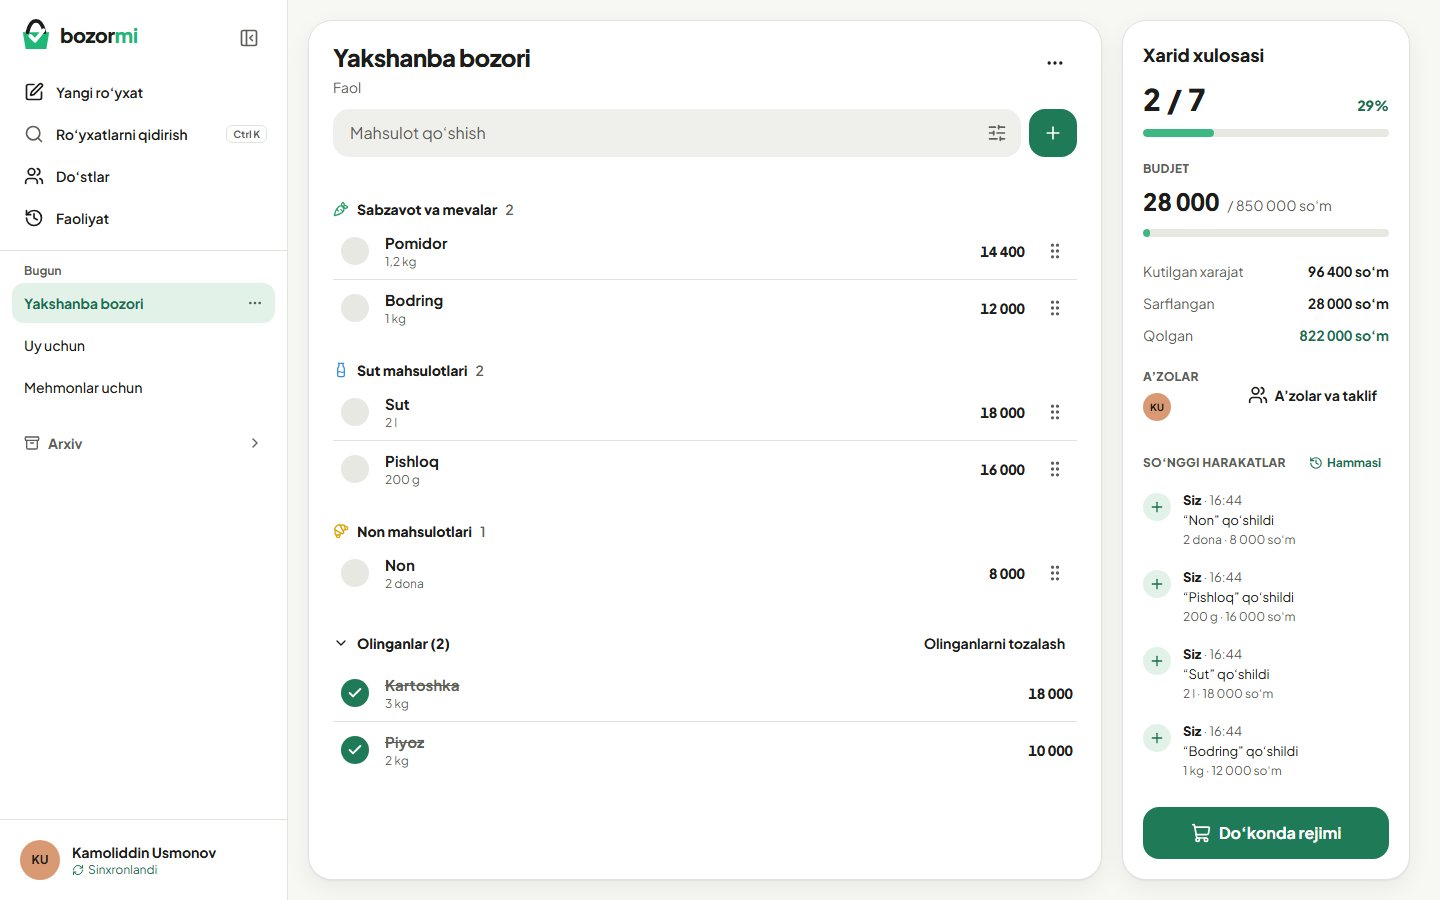Tick the Non item checkbox
Screen dimensions: 1440x900
coord(355,573)
